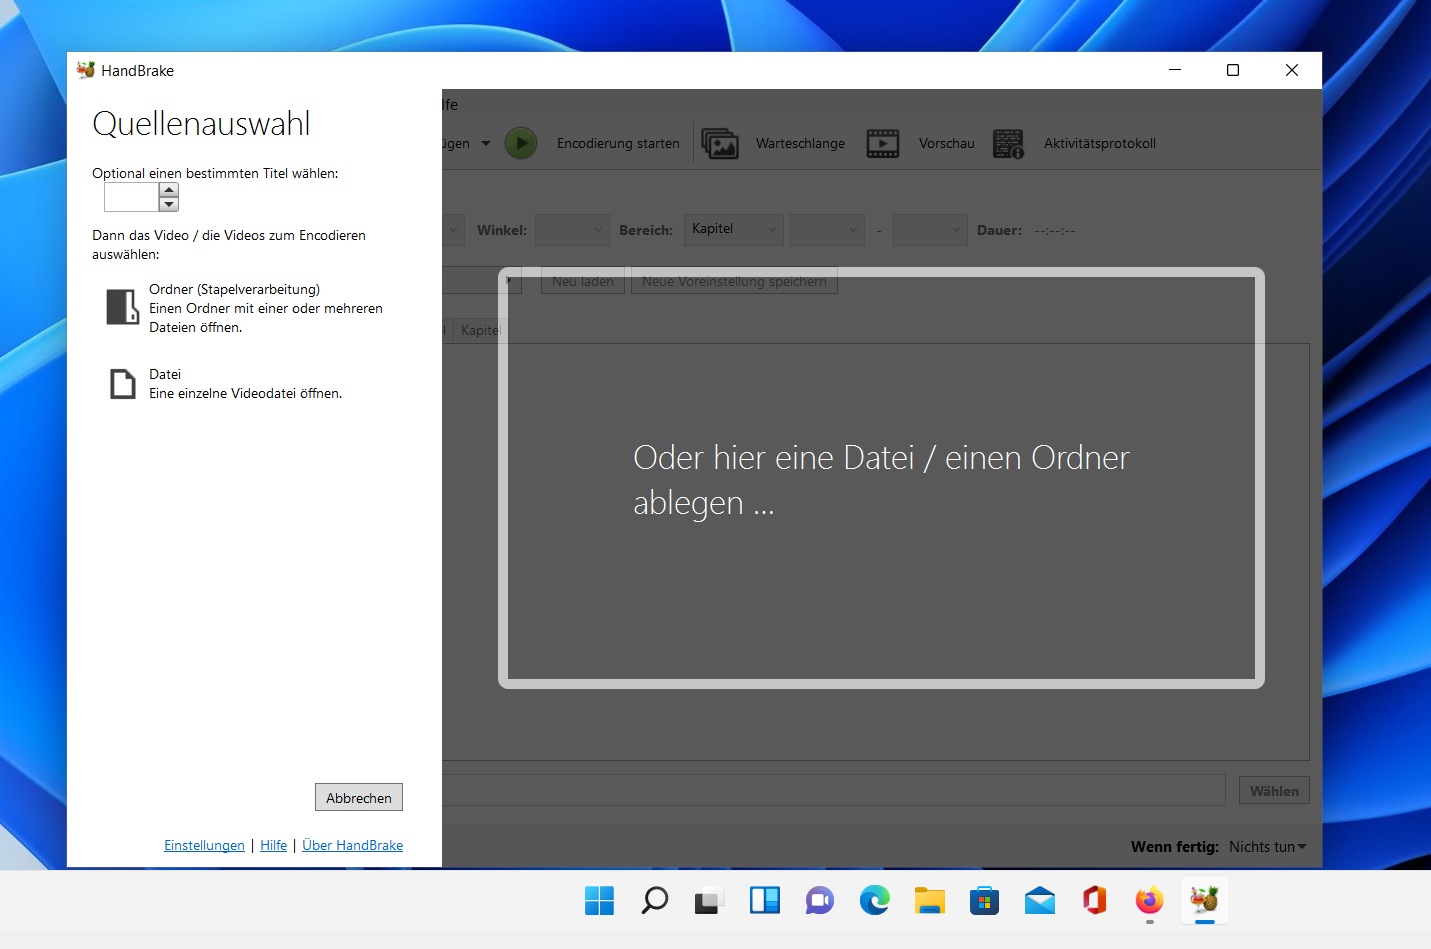This screenshot has width=1431, height=949.
Task: Decrease title number with down arrow
Action: (169, 204)
